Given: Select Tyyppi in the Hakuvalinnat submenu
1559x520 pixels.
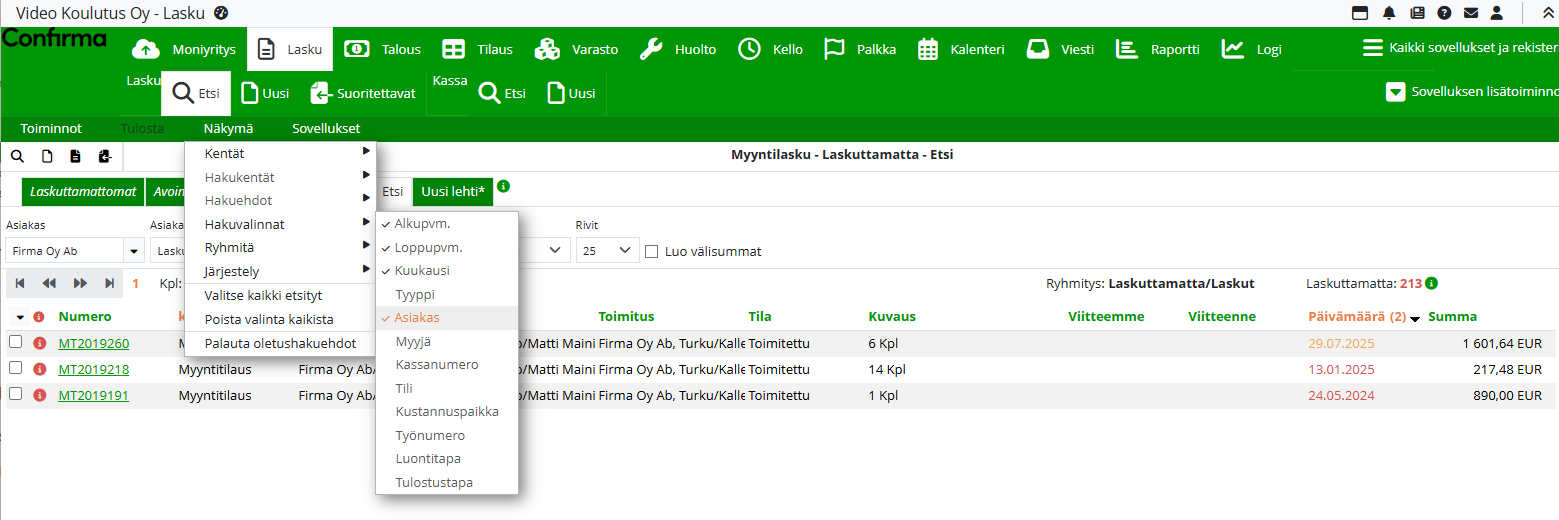Looking at the screenshot, I should tap(415, 295).
